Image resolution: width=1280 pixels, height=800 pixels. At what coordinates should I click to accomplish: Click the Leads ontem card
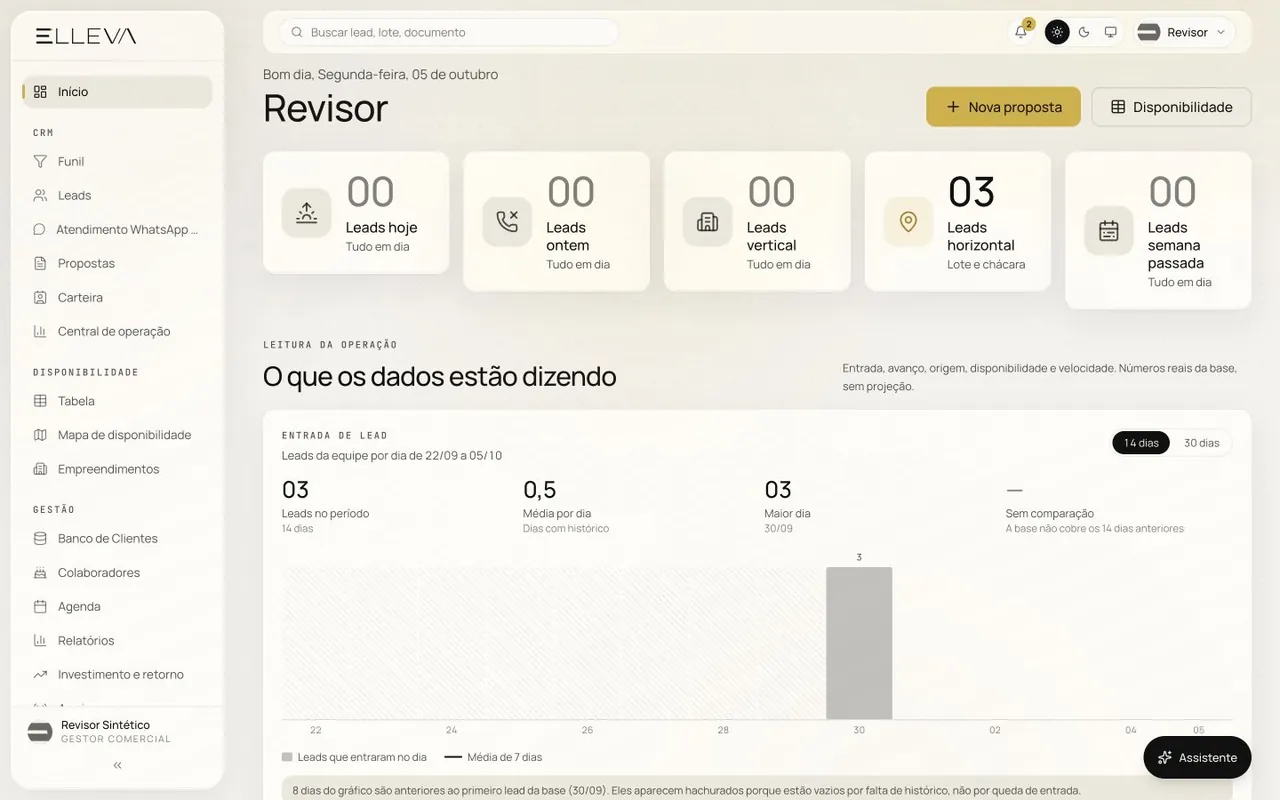point(557,221)
